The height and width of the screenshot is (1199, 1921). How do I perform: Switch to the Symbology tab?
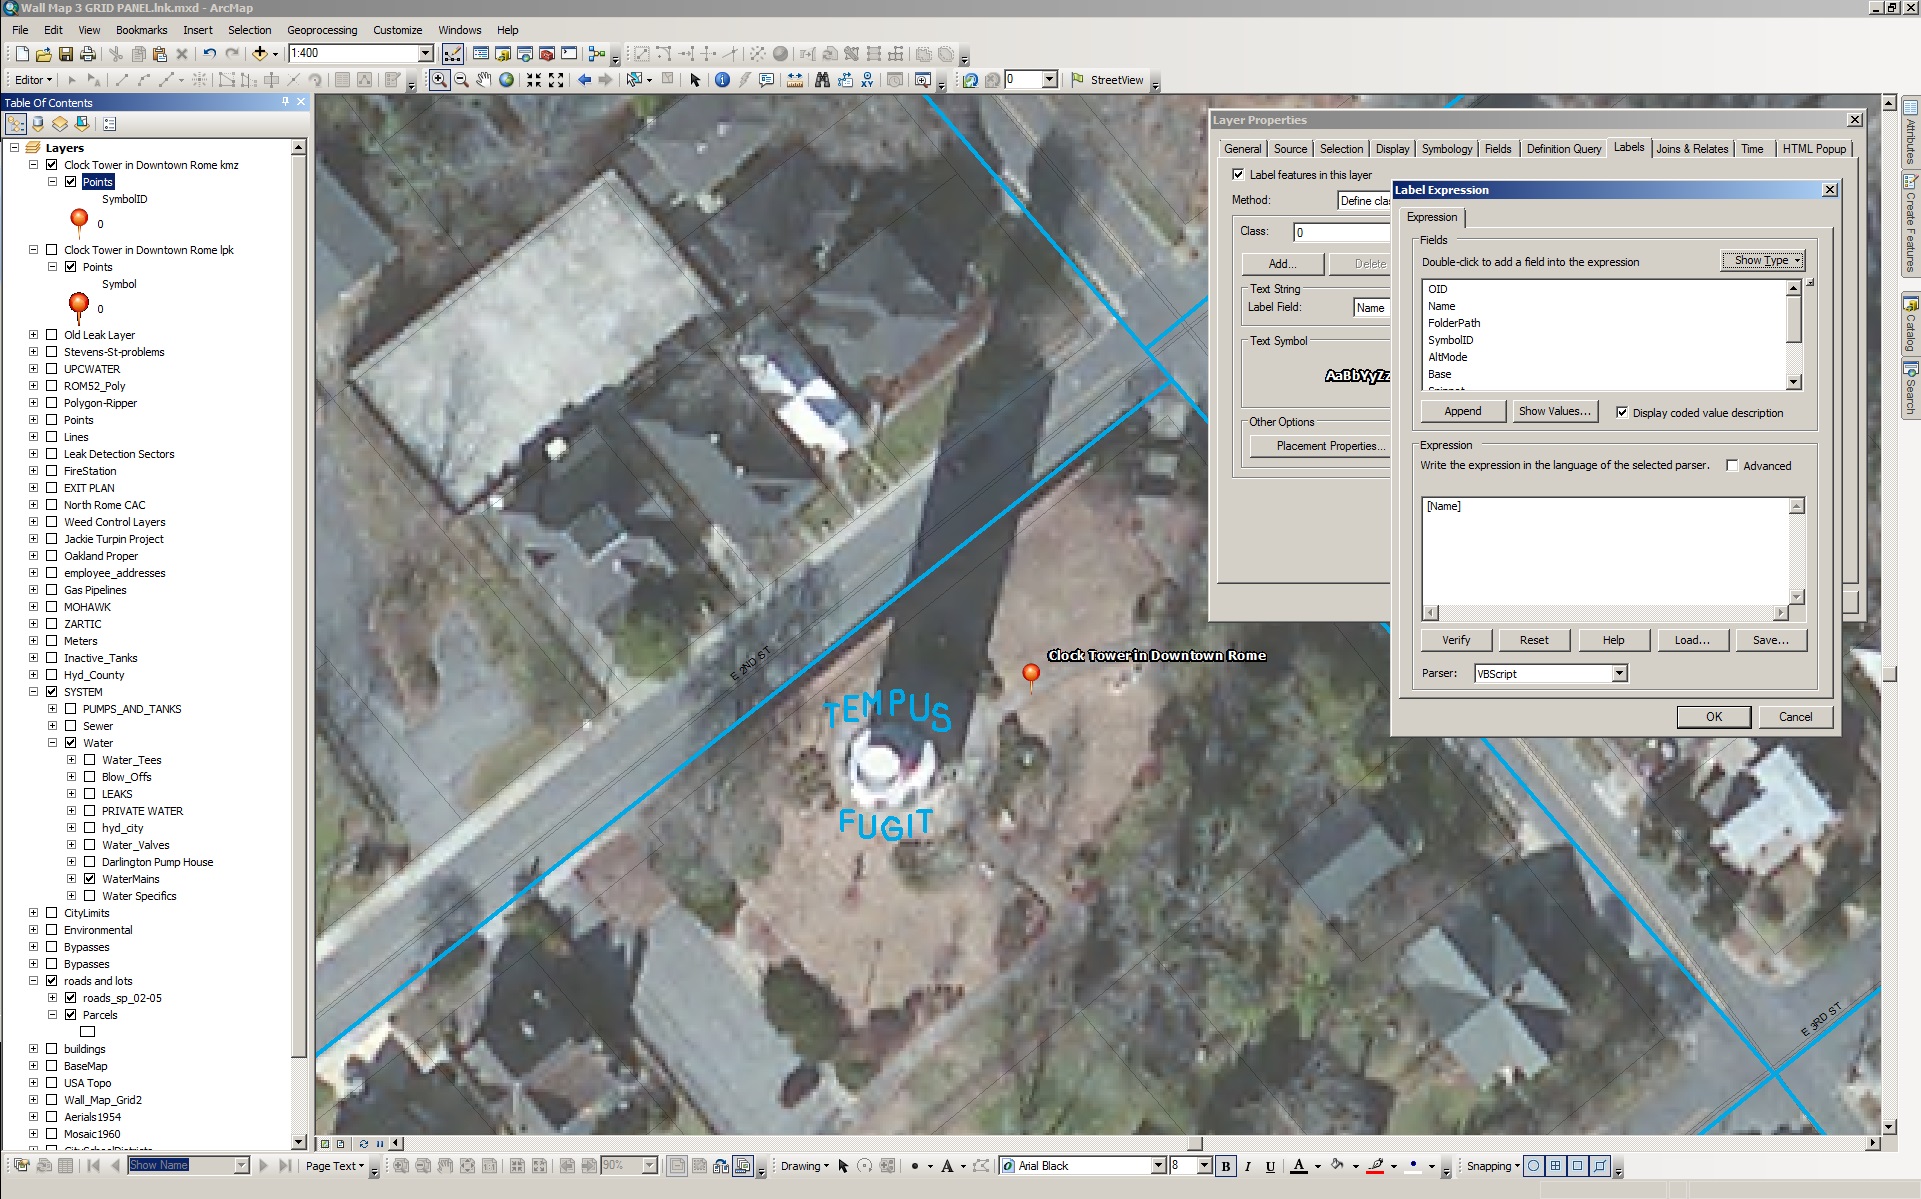1446,149
